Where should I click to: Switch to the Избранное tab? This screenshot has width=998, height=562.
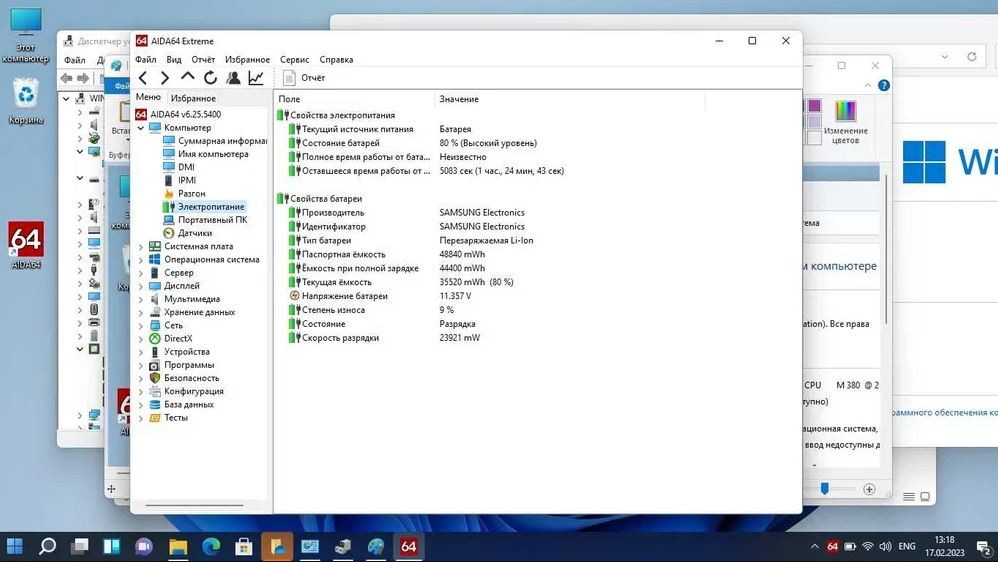[193, 98]
